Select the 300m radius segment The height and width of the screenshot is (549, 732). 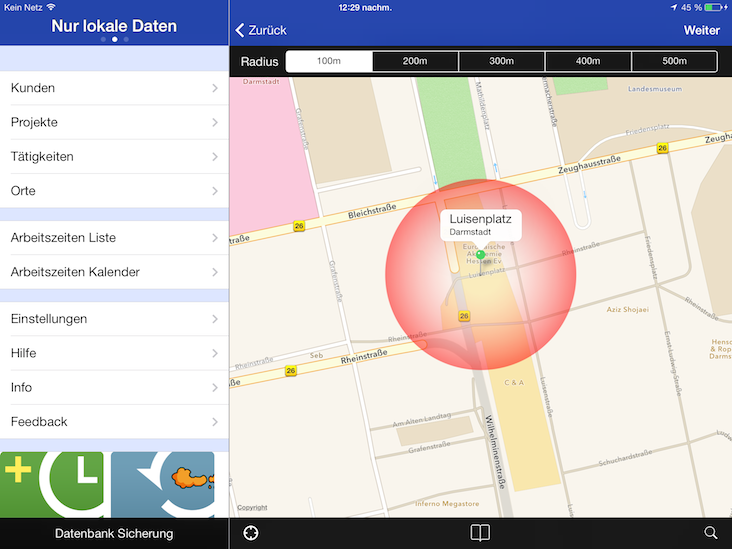[x=501, y=61]
